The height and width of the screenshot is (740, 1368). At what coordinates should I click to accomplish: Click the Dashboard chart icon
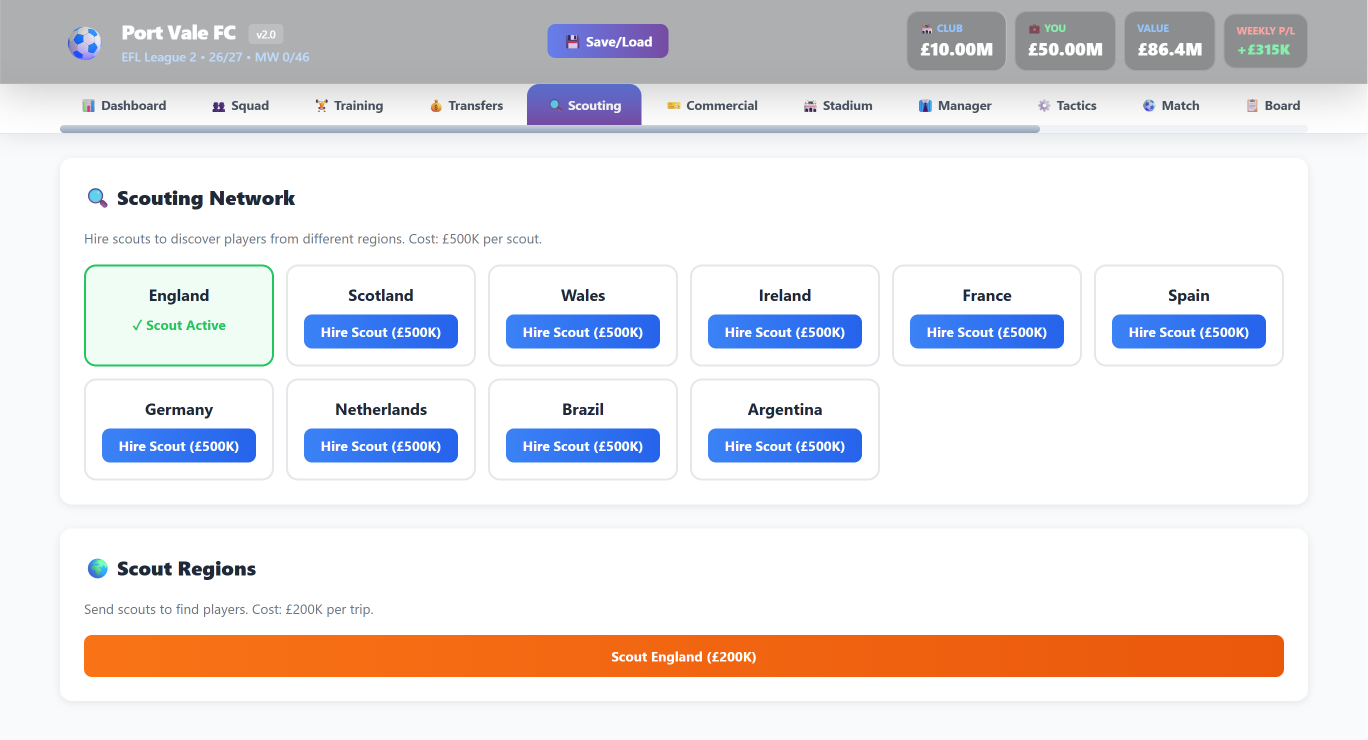88,105
